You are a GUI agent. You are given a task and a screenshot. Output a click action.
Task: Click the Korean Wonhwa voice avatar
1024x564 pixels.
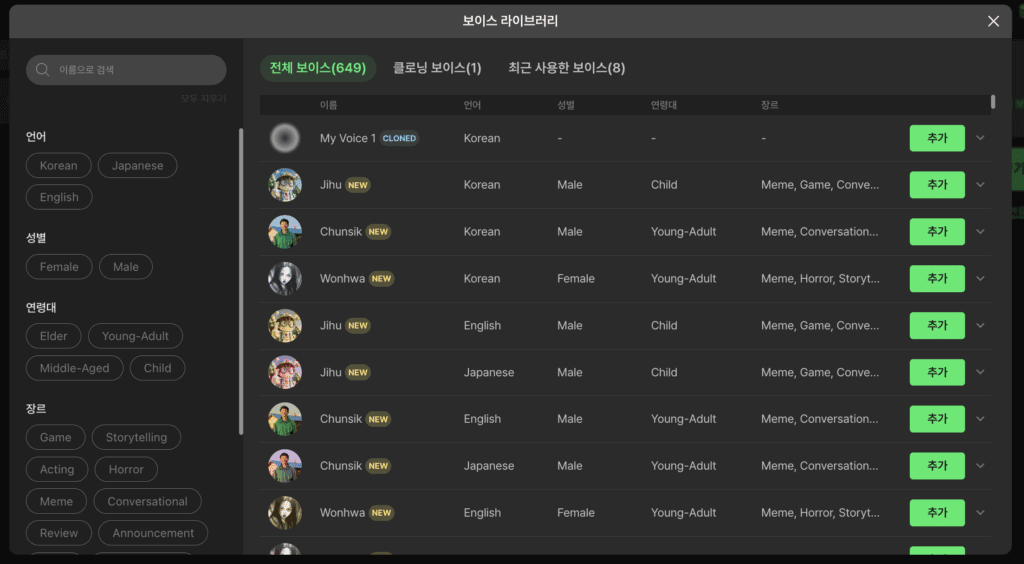click(x=285, y=279)
